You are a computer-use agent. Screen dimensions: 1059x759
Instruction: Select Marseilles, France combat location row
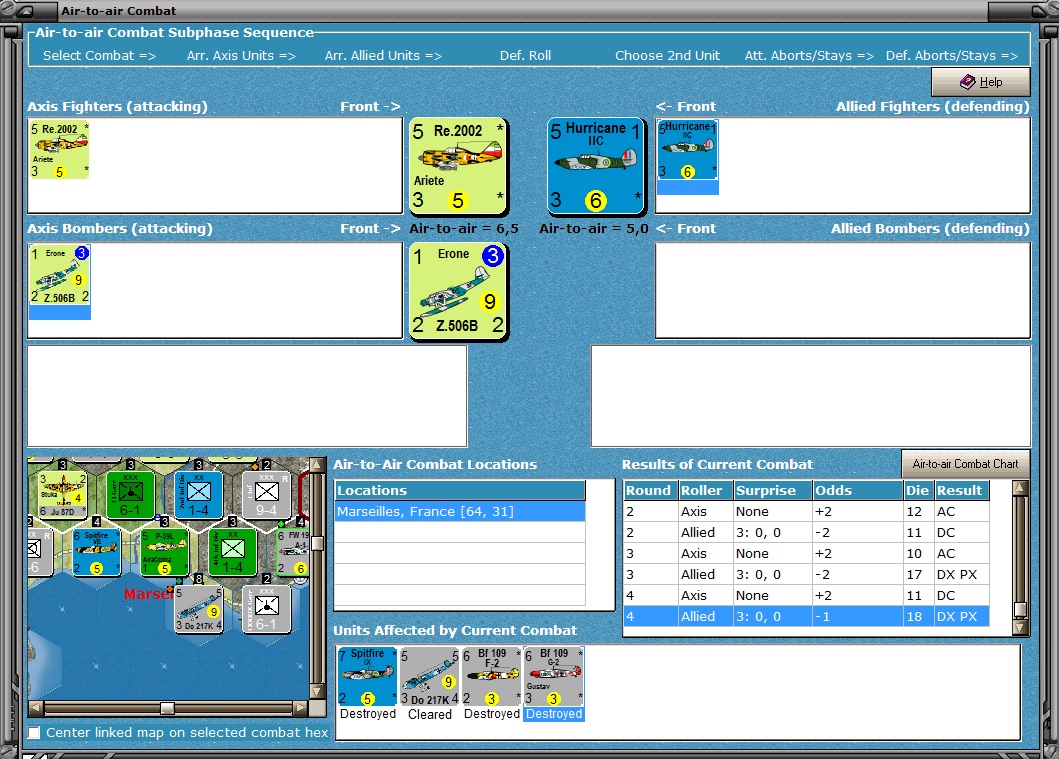[460, 511]
